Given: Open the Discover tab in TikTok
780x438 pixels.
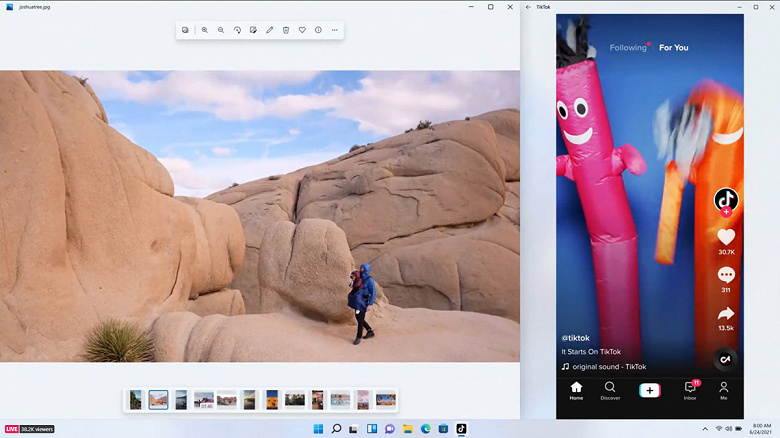Looking at the screenshot, I should 610,390.
